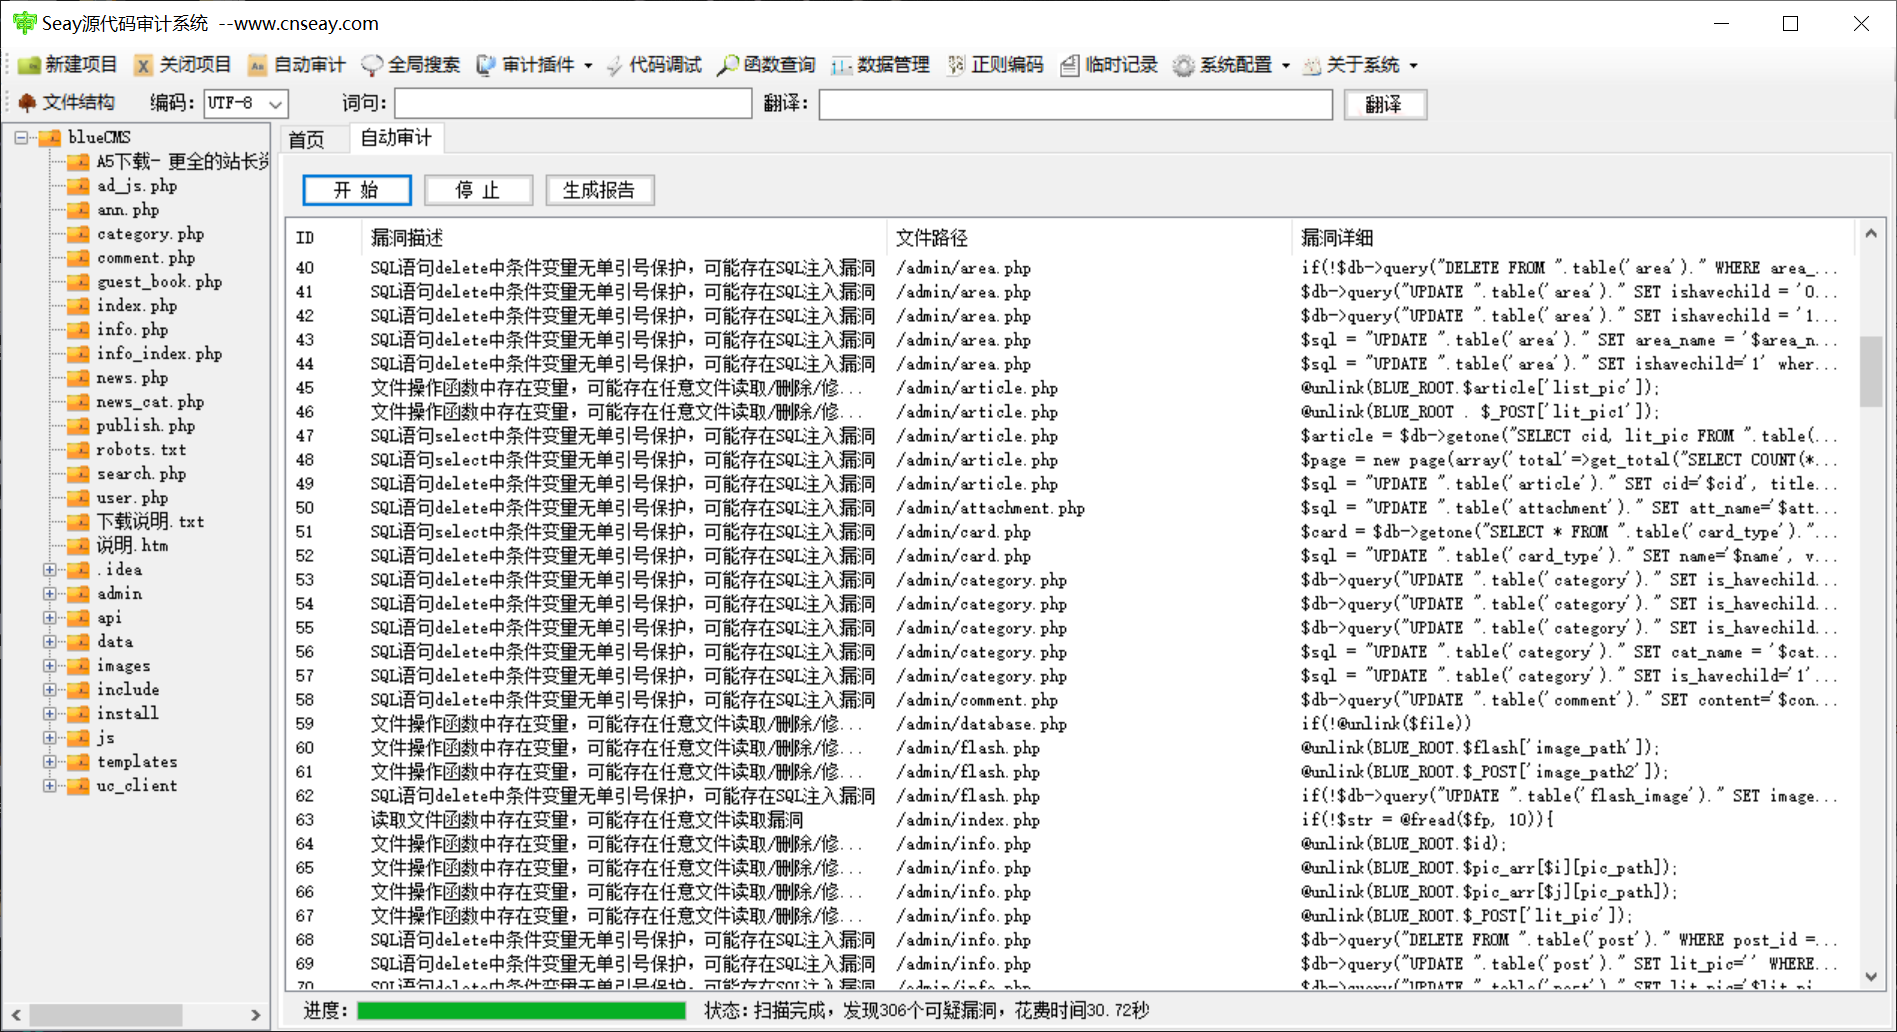Click the news.php file icon
1897x1032 pixels.
tap(78, 378)
